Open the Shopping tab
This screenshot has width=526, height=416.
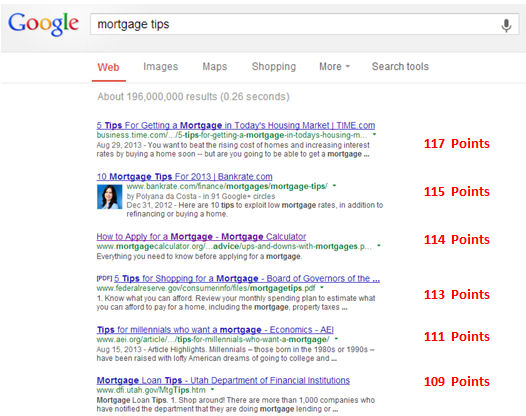click(x=274, y=66)
